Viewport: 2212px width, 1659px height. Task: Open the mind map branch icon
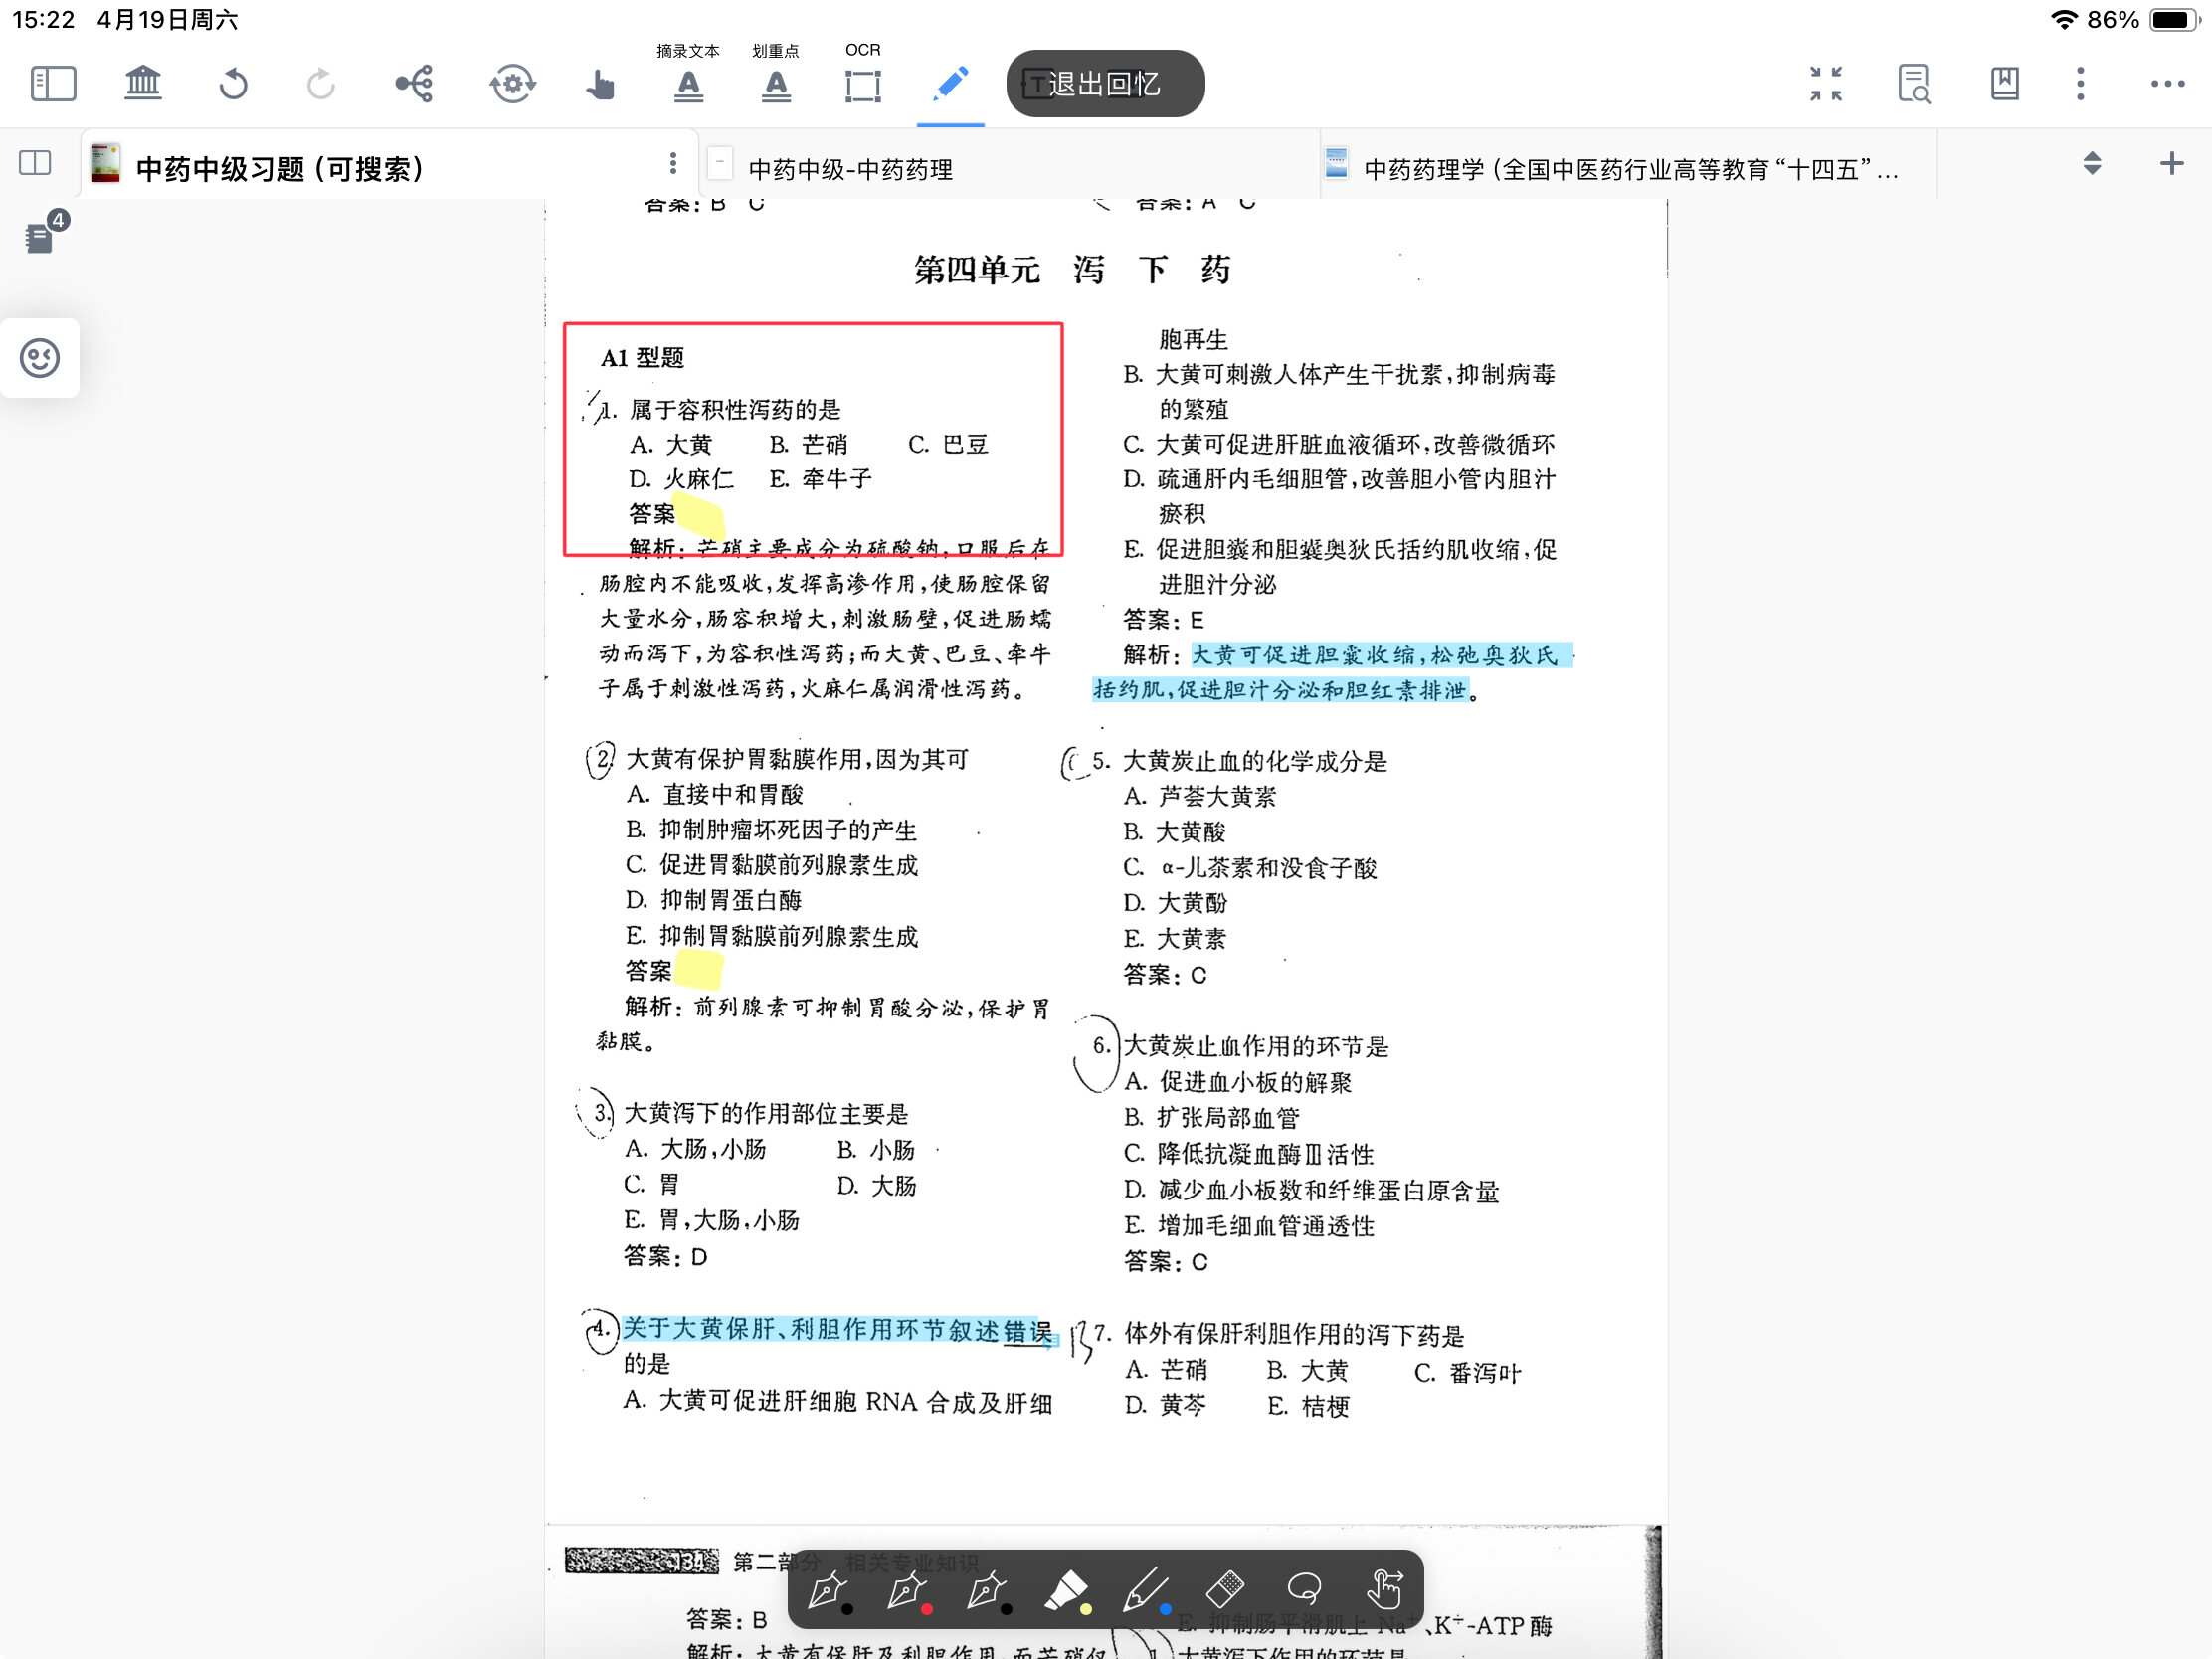[414, 83]
